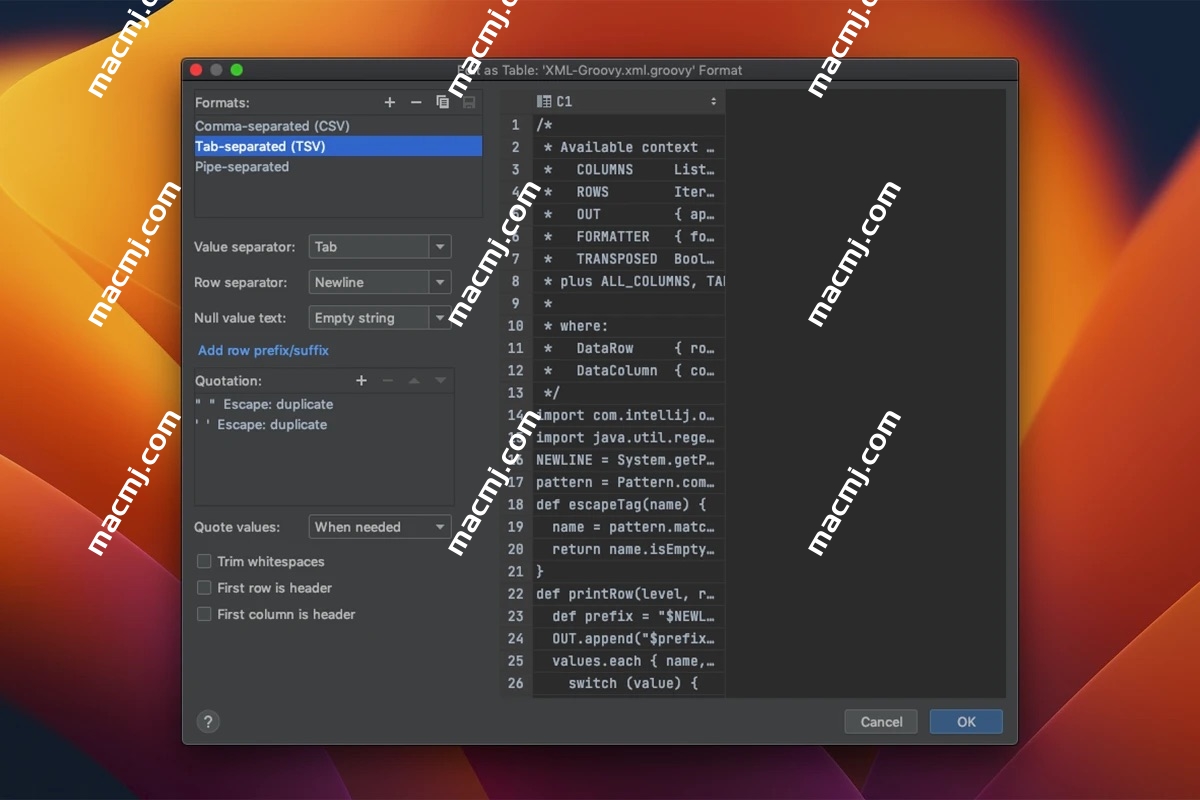Click the save format floppy disk icon

(468, 101)
